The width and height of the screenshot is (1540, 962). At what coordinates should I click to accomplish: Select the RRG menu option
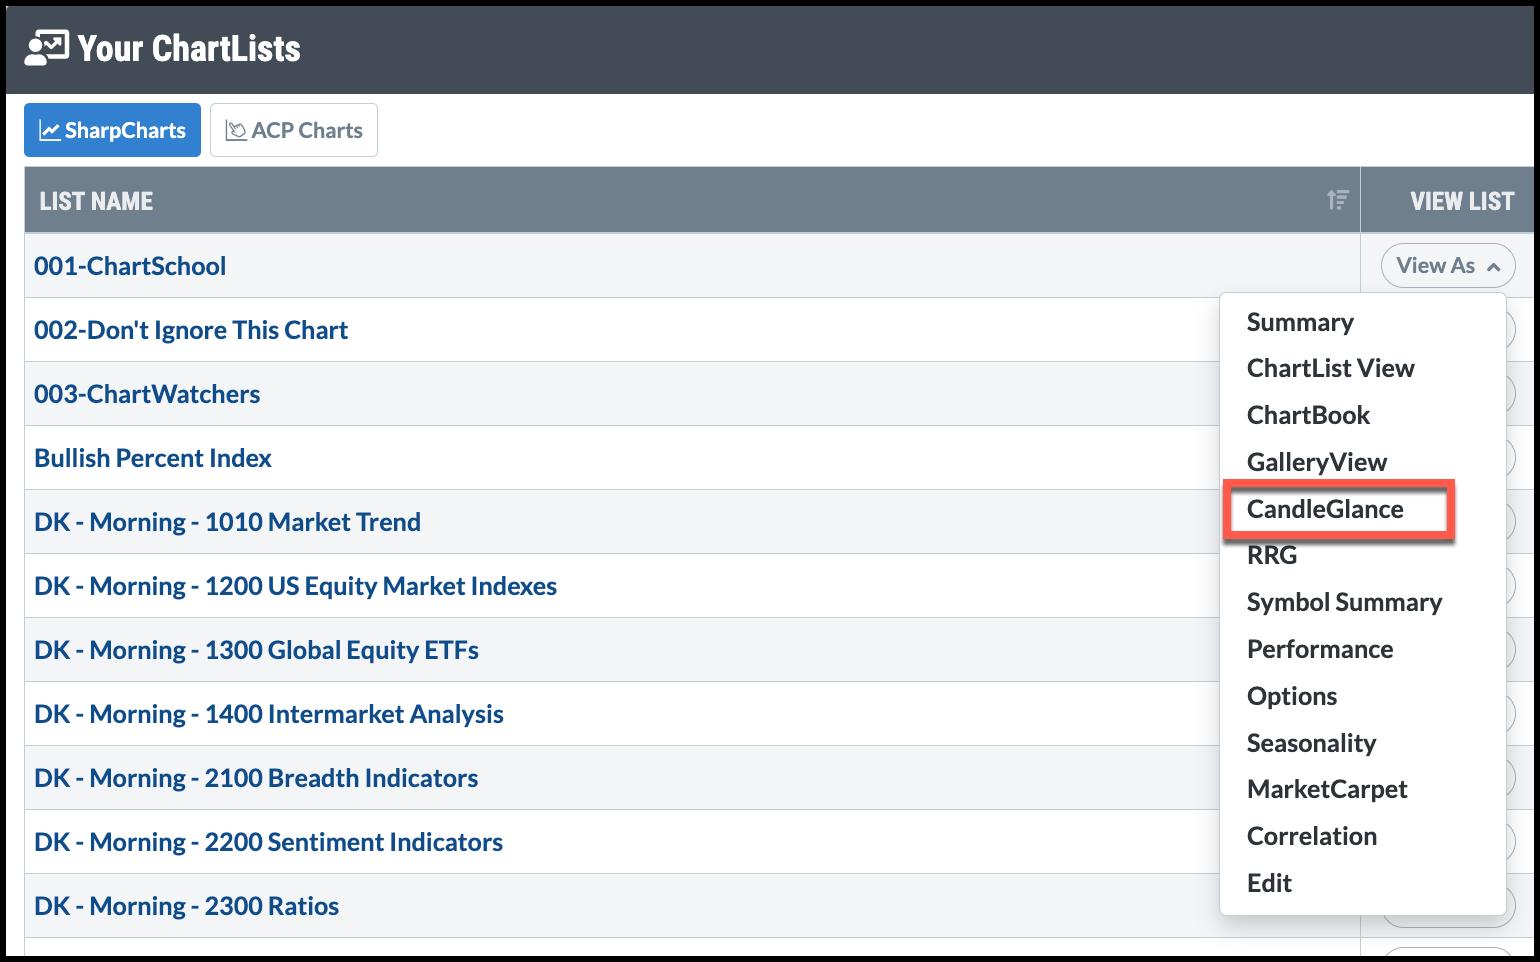1271,555
